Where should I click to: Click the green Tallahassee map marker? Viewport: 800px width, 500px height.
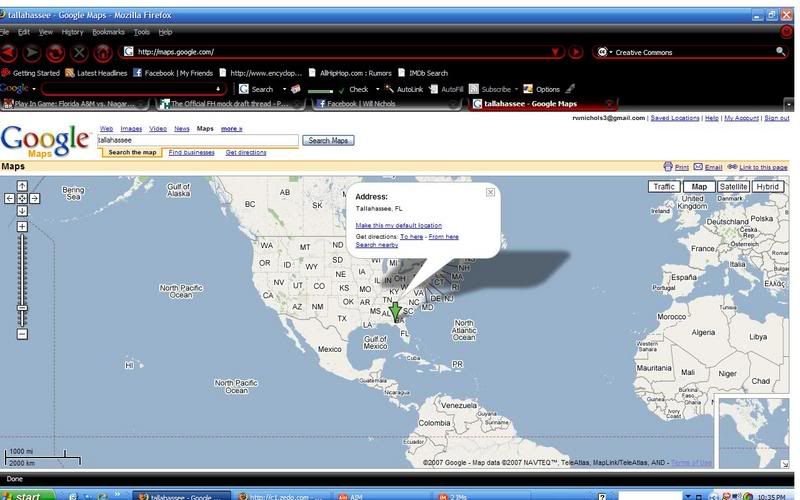395,312
